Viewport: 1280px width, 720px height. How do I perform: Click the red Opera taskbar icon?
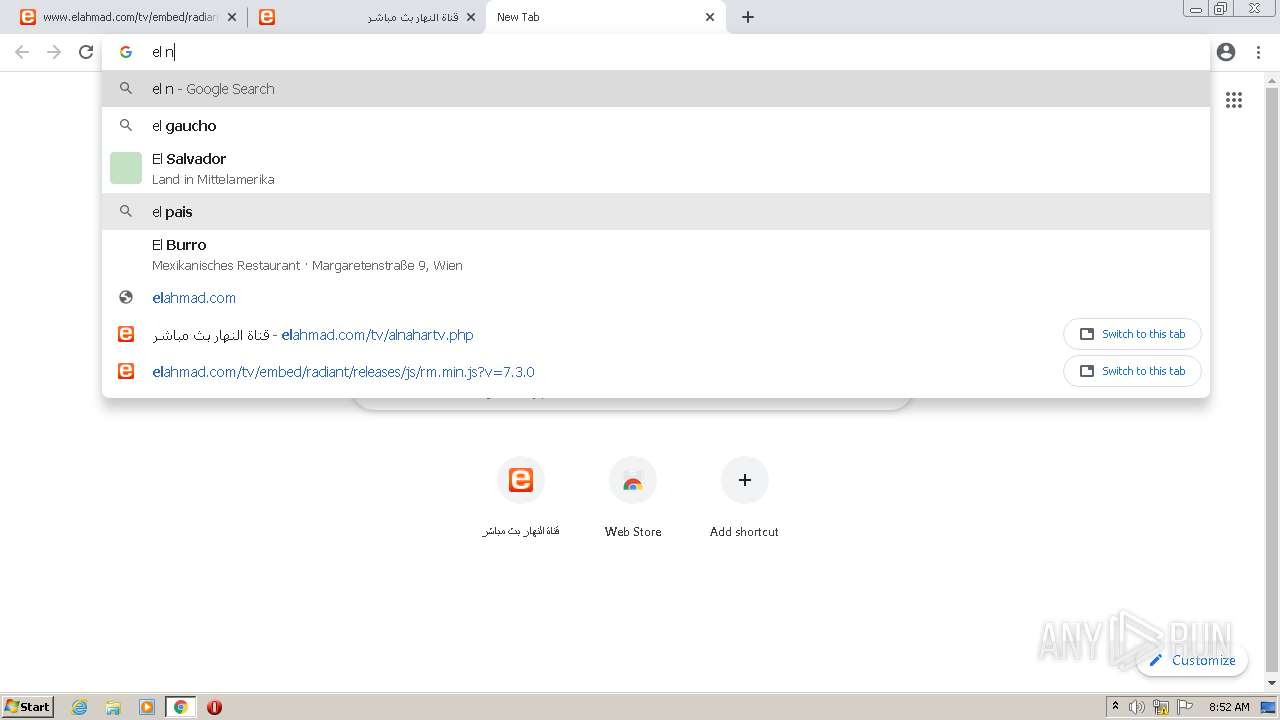214,707
